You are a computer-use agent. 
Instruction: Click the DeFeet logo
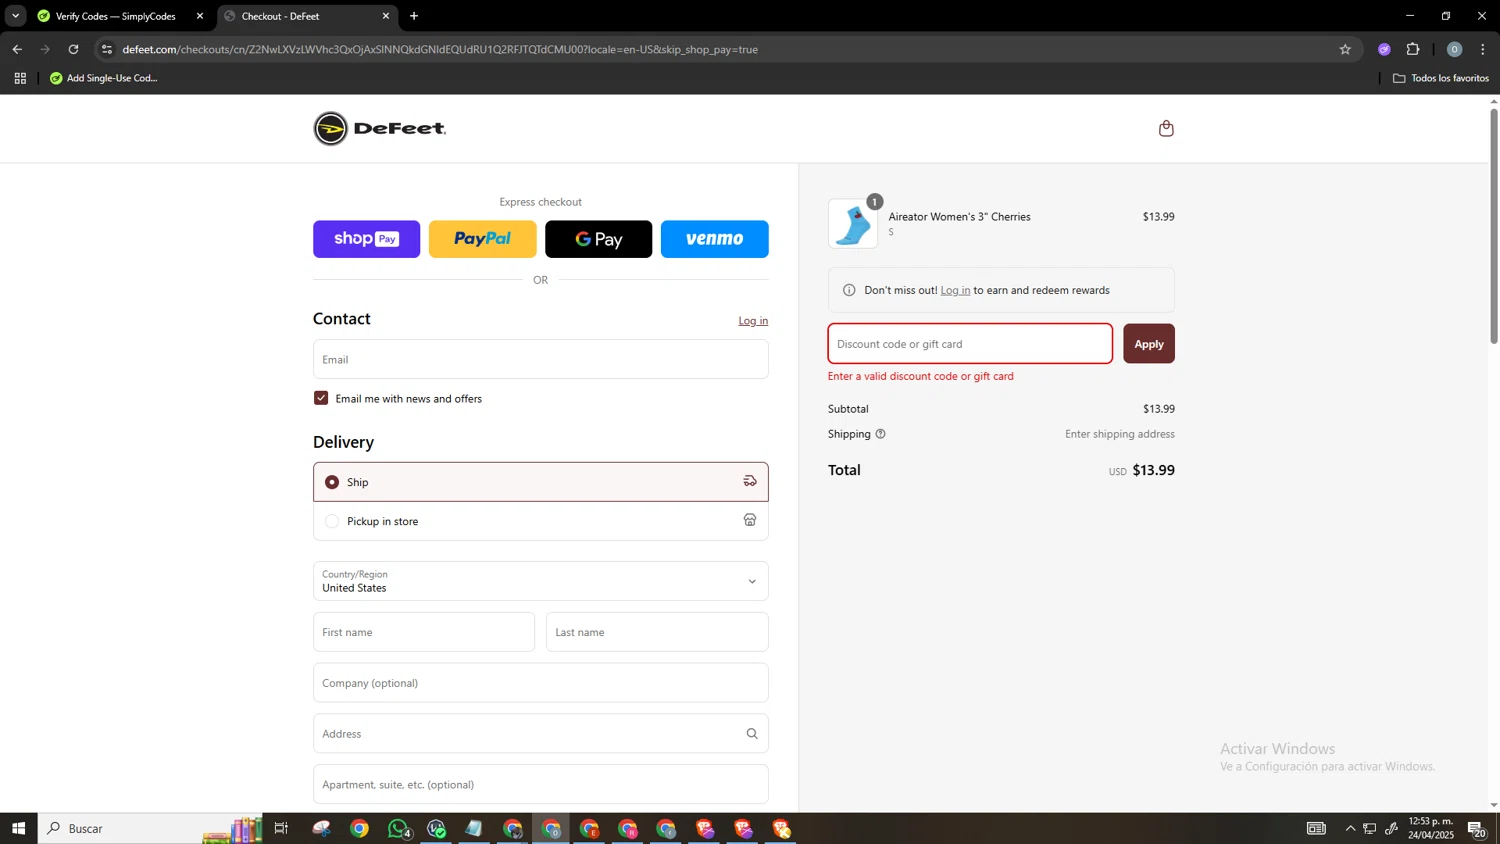[x=380, y=128]
